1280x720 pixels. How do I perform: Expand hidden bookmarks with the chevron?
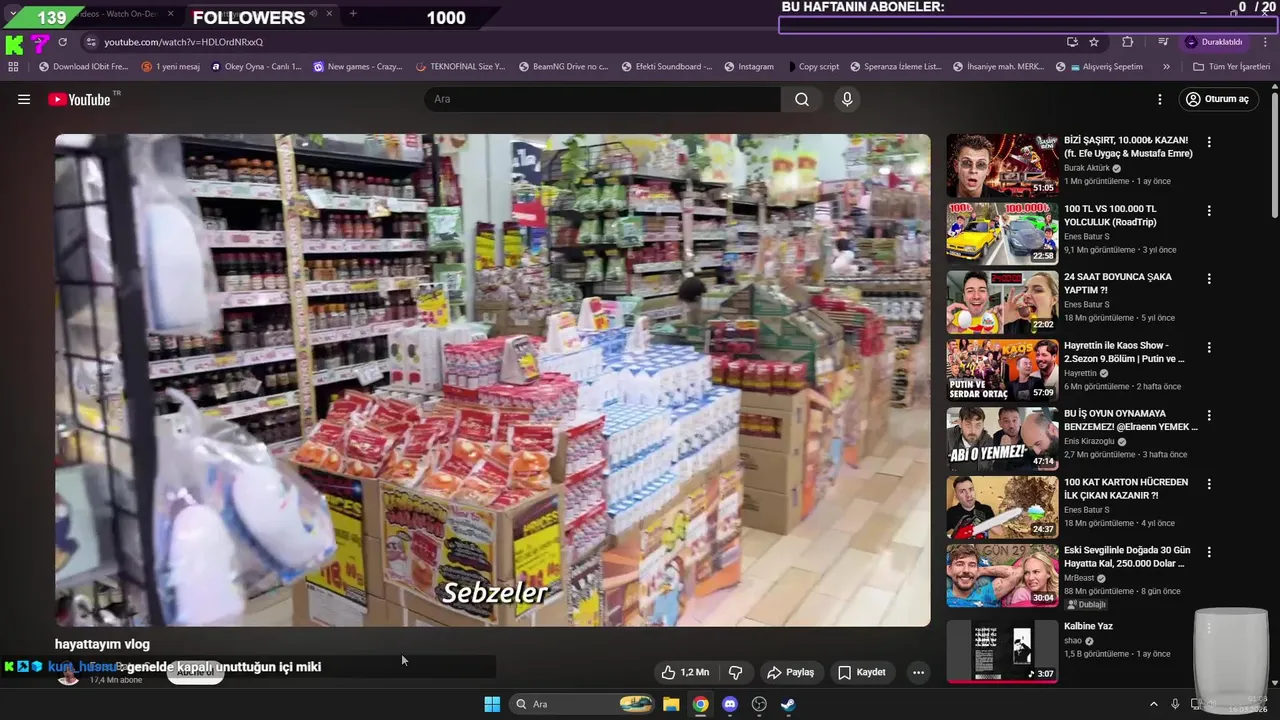click(1166, 67)
